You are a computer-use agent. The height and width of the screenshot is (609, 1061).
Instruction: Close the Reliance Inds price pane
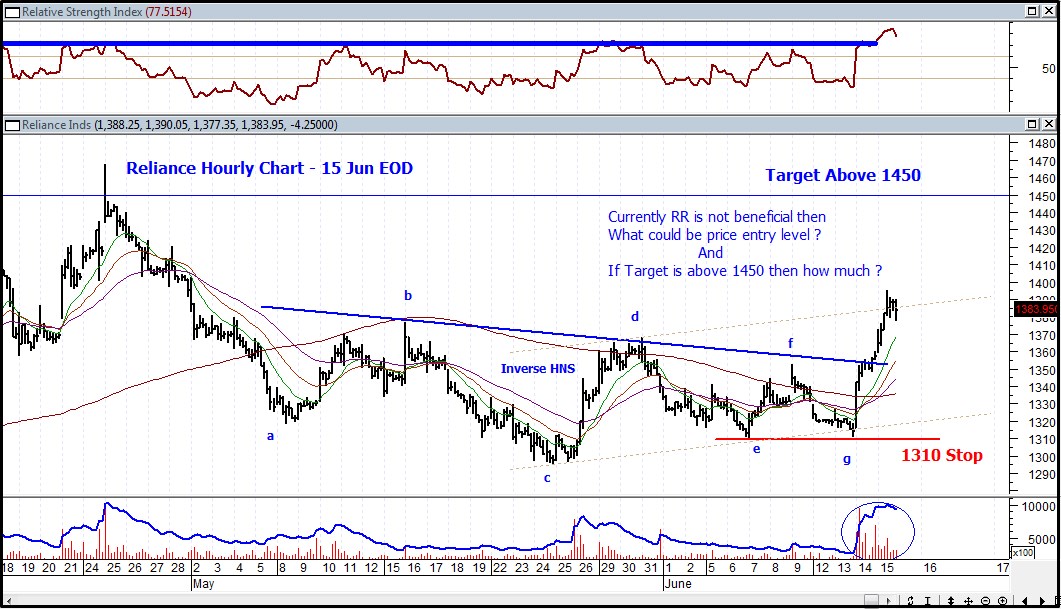1048,124
